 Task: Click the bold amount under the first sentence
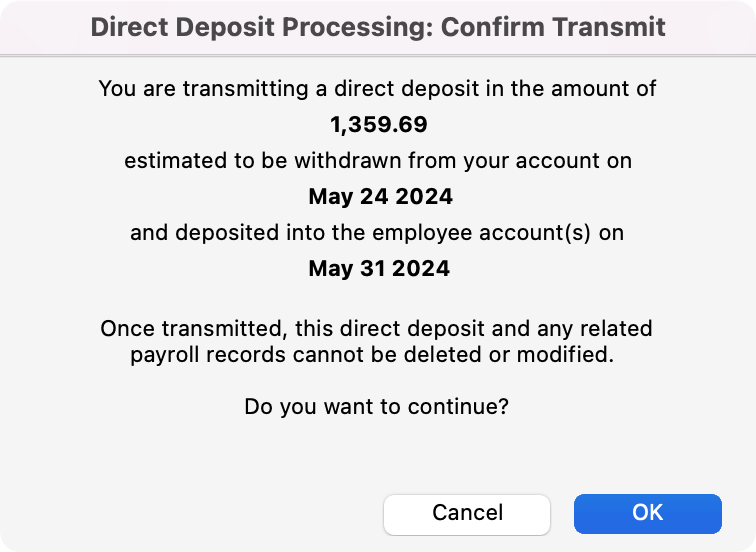point(378,125)
